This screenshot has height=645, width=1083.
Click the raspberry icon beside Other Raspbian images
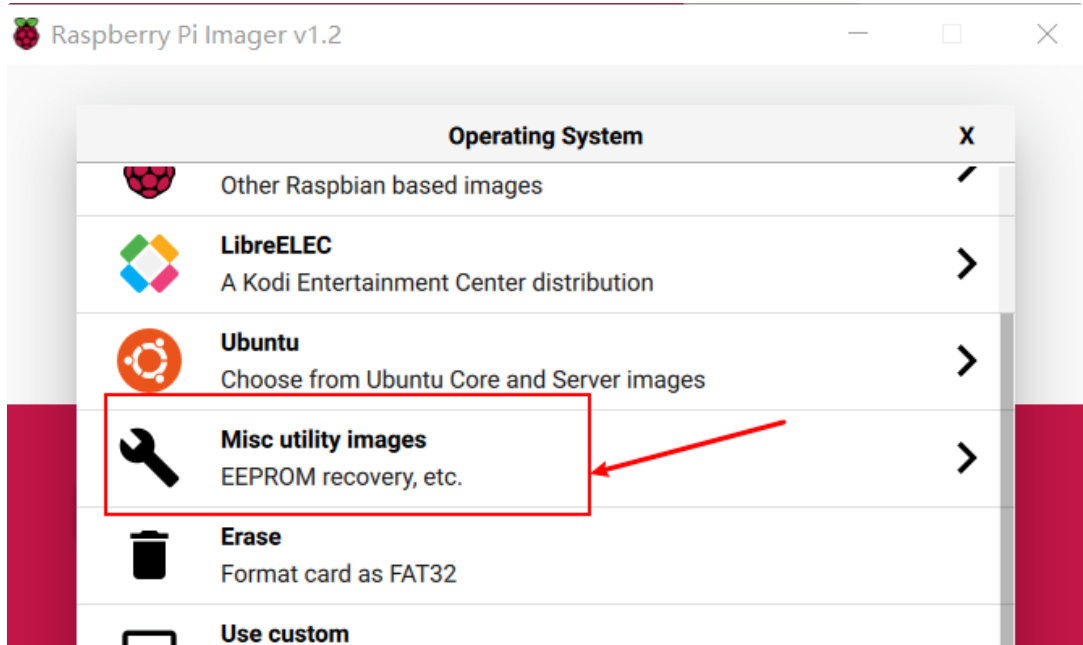click(x=149, y=182)
